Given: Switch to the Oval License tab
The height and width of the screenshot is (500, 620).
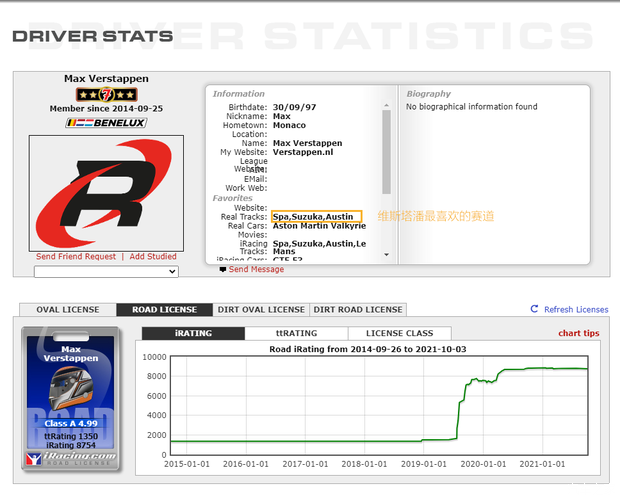Looking at the screenshot, I should pyautogui.click(x=68, y=310).
